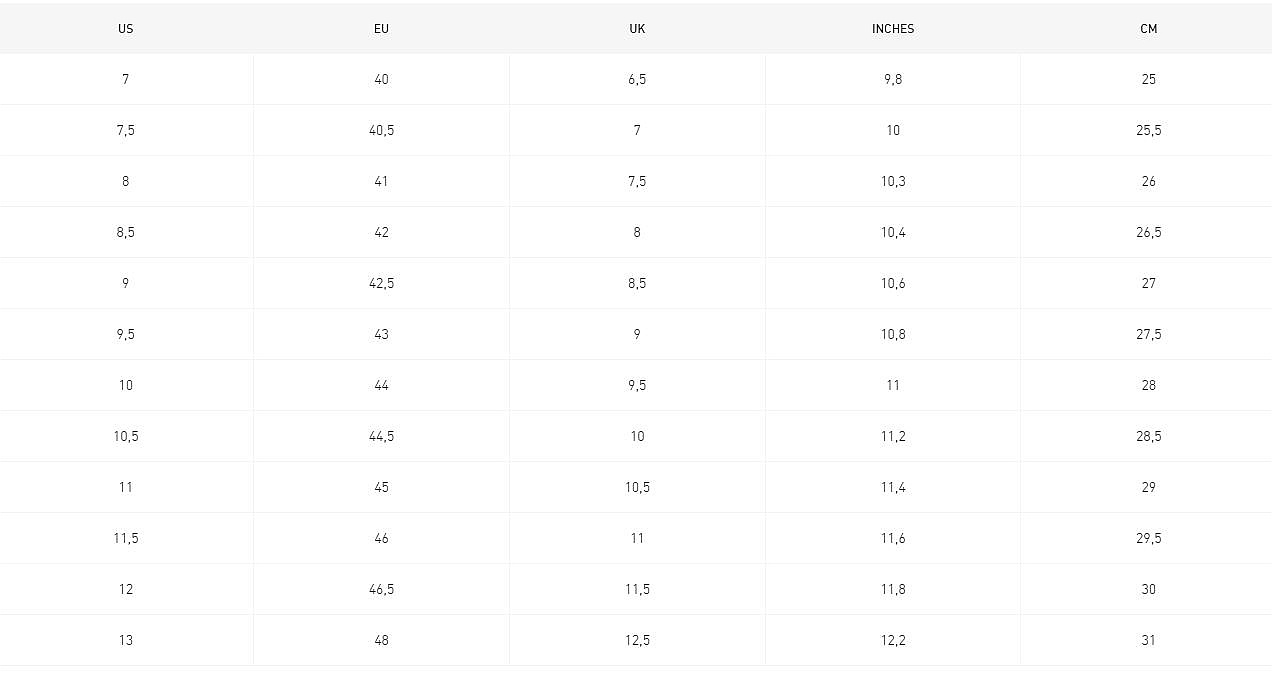Select the EU size 46,5 cell
The width and height of the screenshot is (1272, 678).
(x=381, y=589)
